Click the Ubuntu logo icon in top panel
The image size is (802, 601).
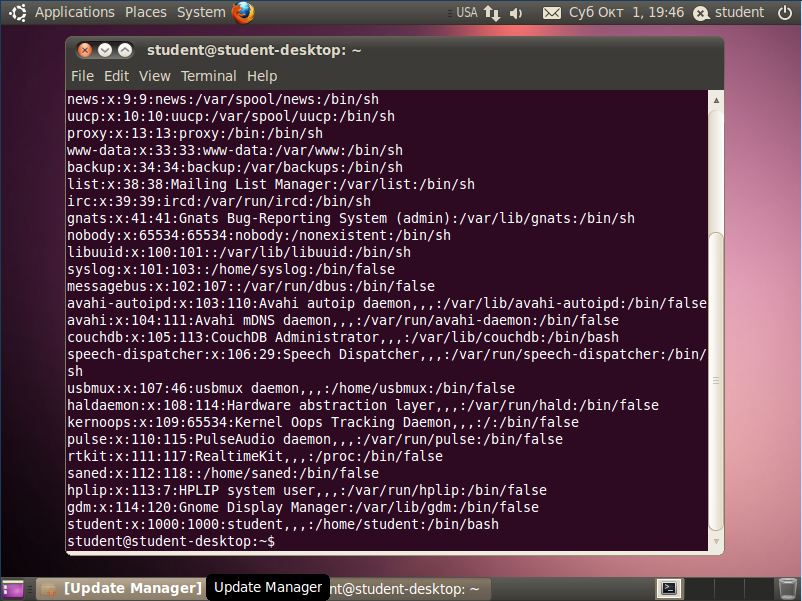pos(18,12)
